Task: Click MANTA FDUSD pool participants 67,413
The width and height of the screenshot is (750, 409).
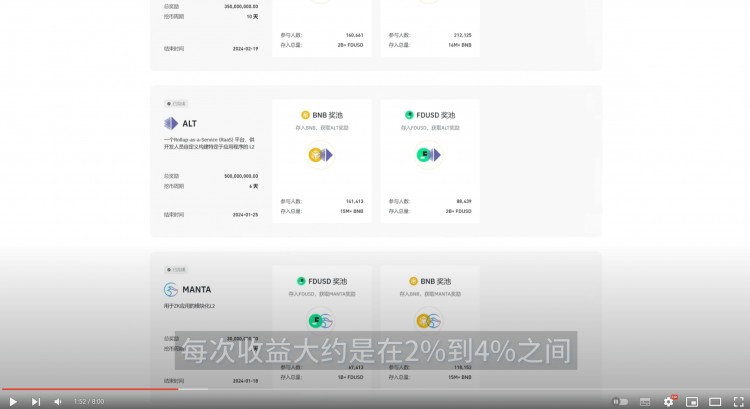Action: click(x=355, y=367)
